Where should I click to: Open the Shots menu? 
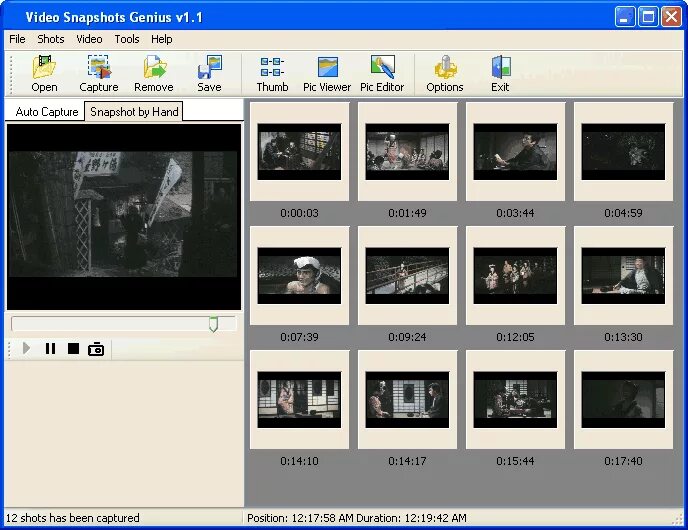51,39
